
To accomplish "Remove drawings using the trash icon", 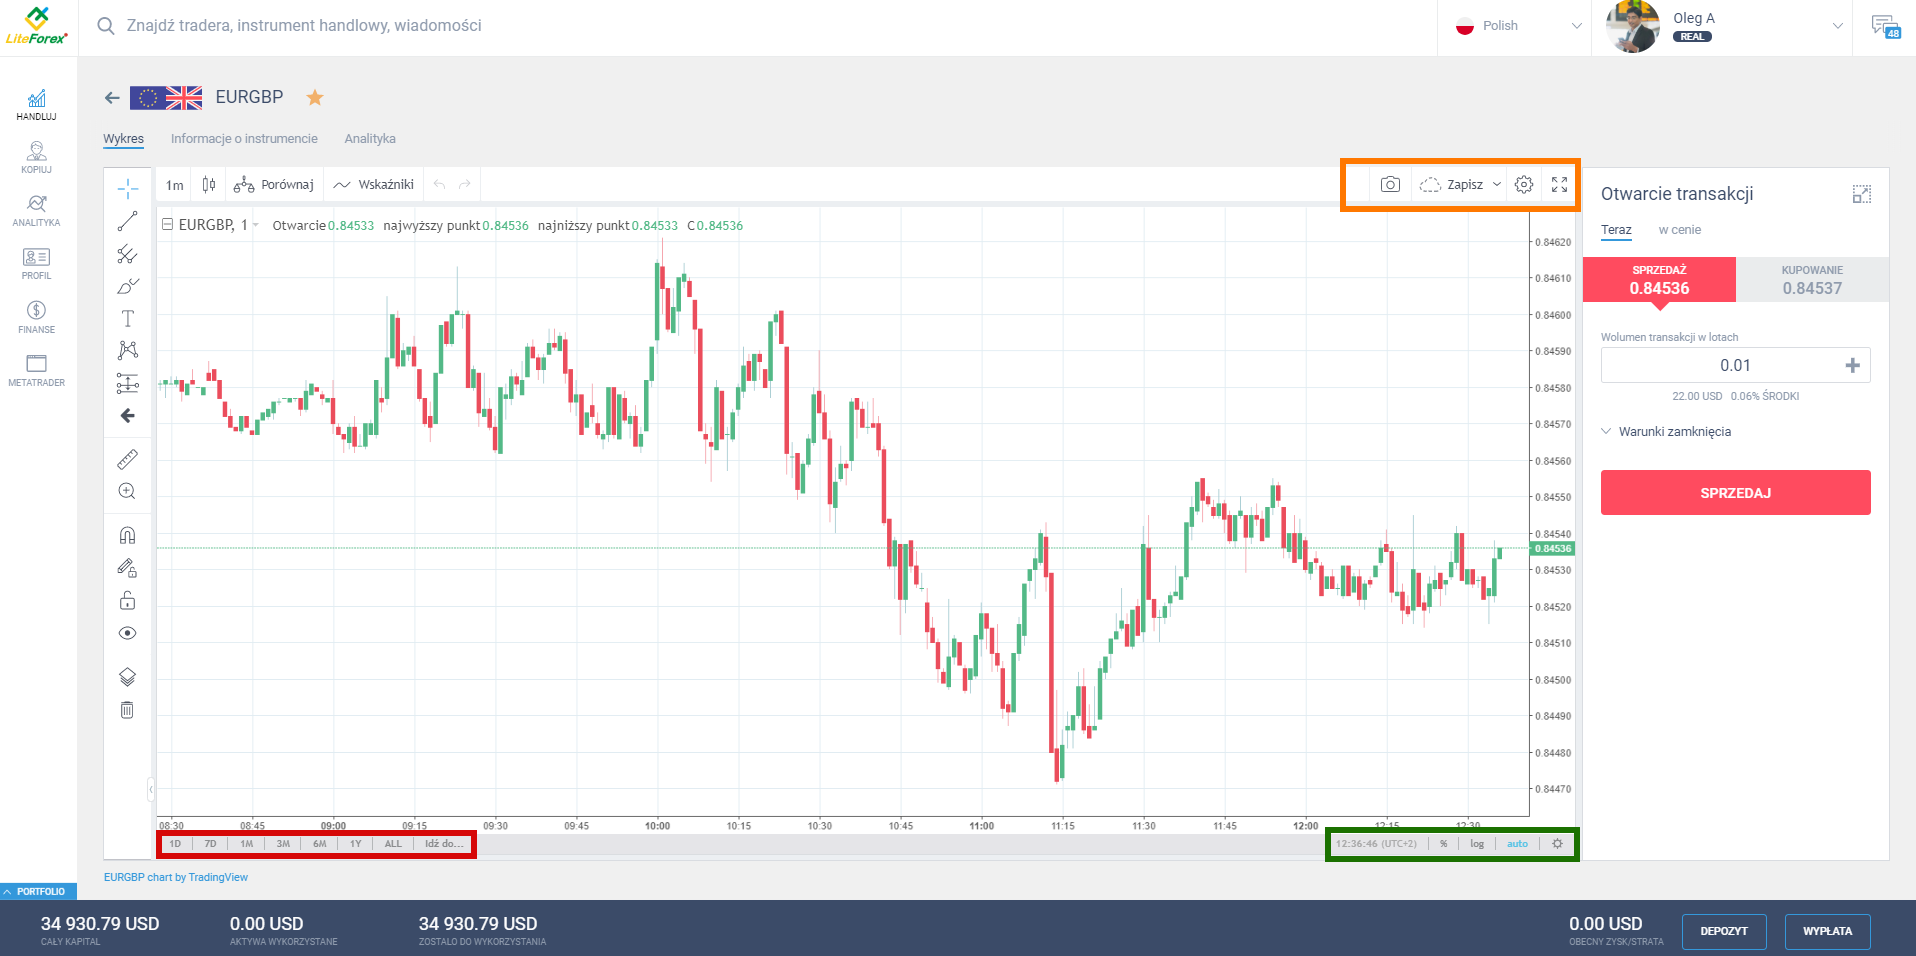I will (127, 709).
